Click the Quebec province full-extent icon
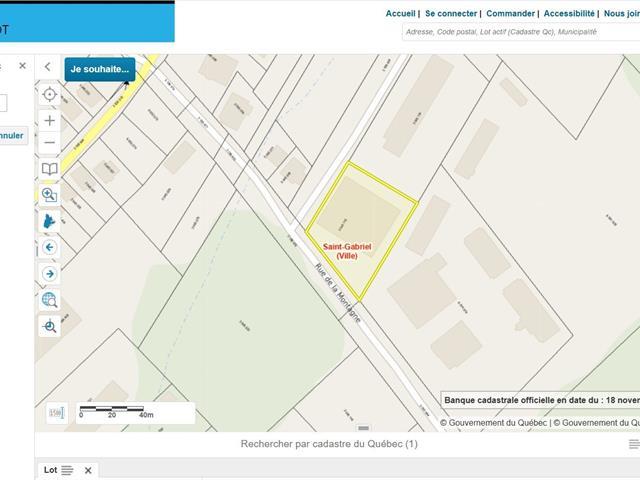This screenshot has width=640, height=480. pyautogui.click(x=49, y=221)
